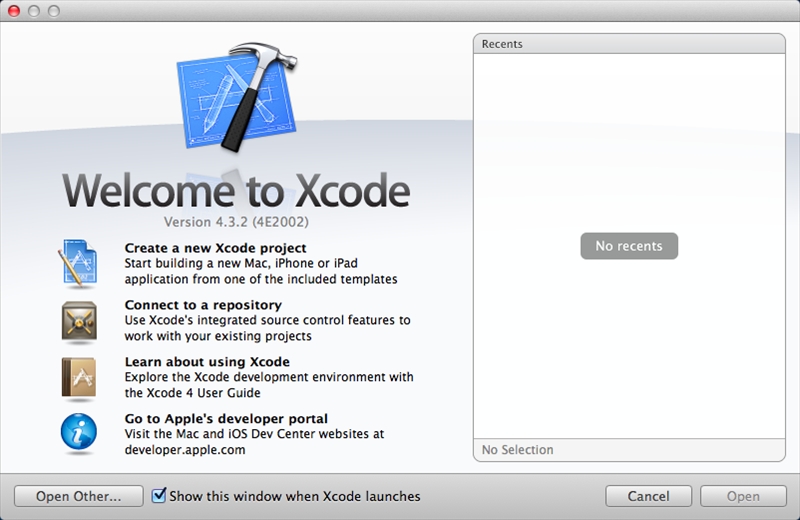Click the Xcode hammer and blueprint logo
Image resolution: width=800 pixels, height=520 pixels.
237,97
